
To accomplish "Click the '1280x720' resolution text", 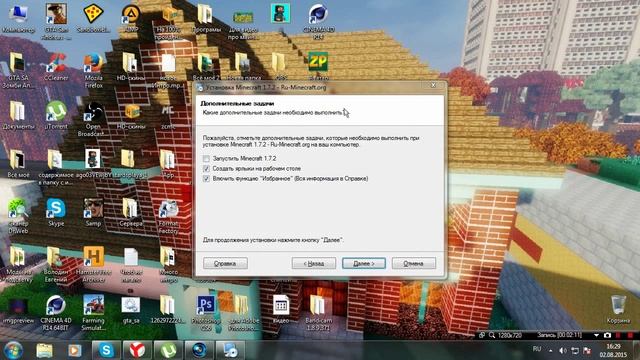I will [509, 335].
